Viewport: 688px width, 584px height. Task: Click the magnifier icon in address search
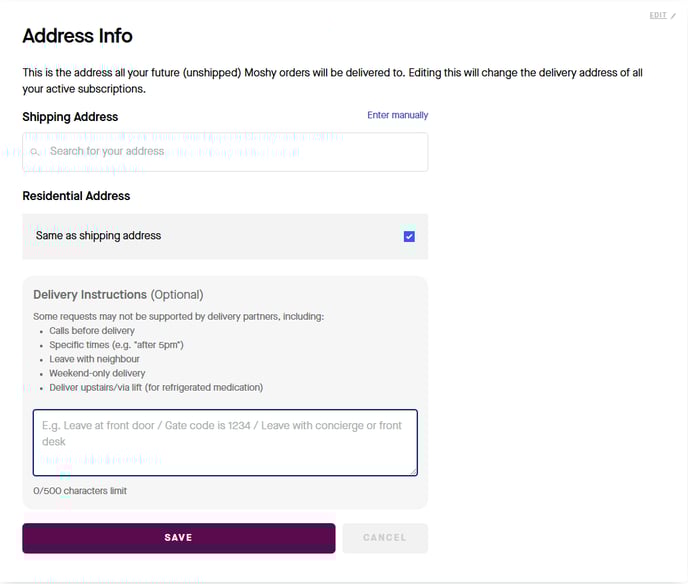coord(35,152)
